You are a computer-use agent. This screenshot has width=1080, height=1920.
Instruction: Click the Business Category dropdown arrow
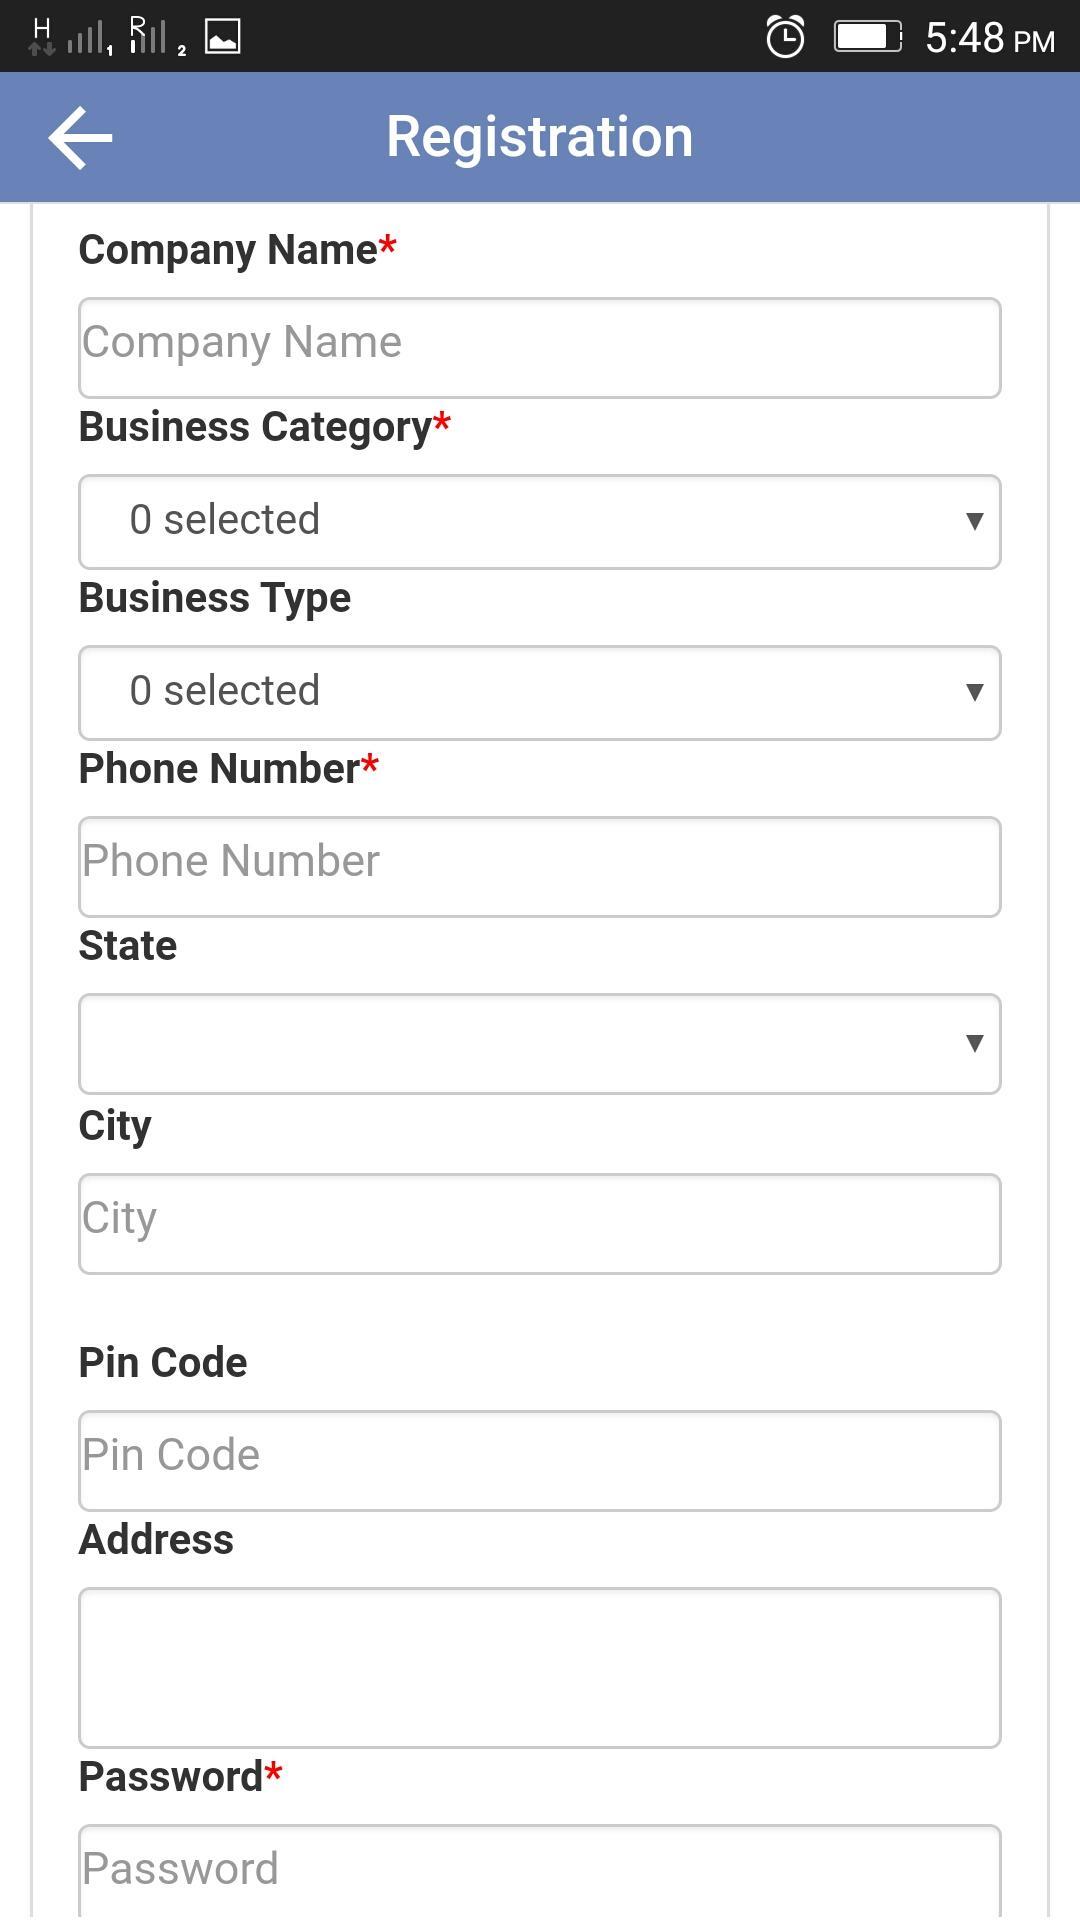[974, 521]
